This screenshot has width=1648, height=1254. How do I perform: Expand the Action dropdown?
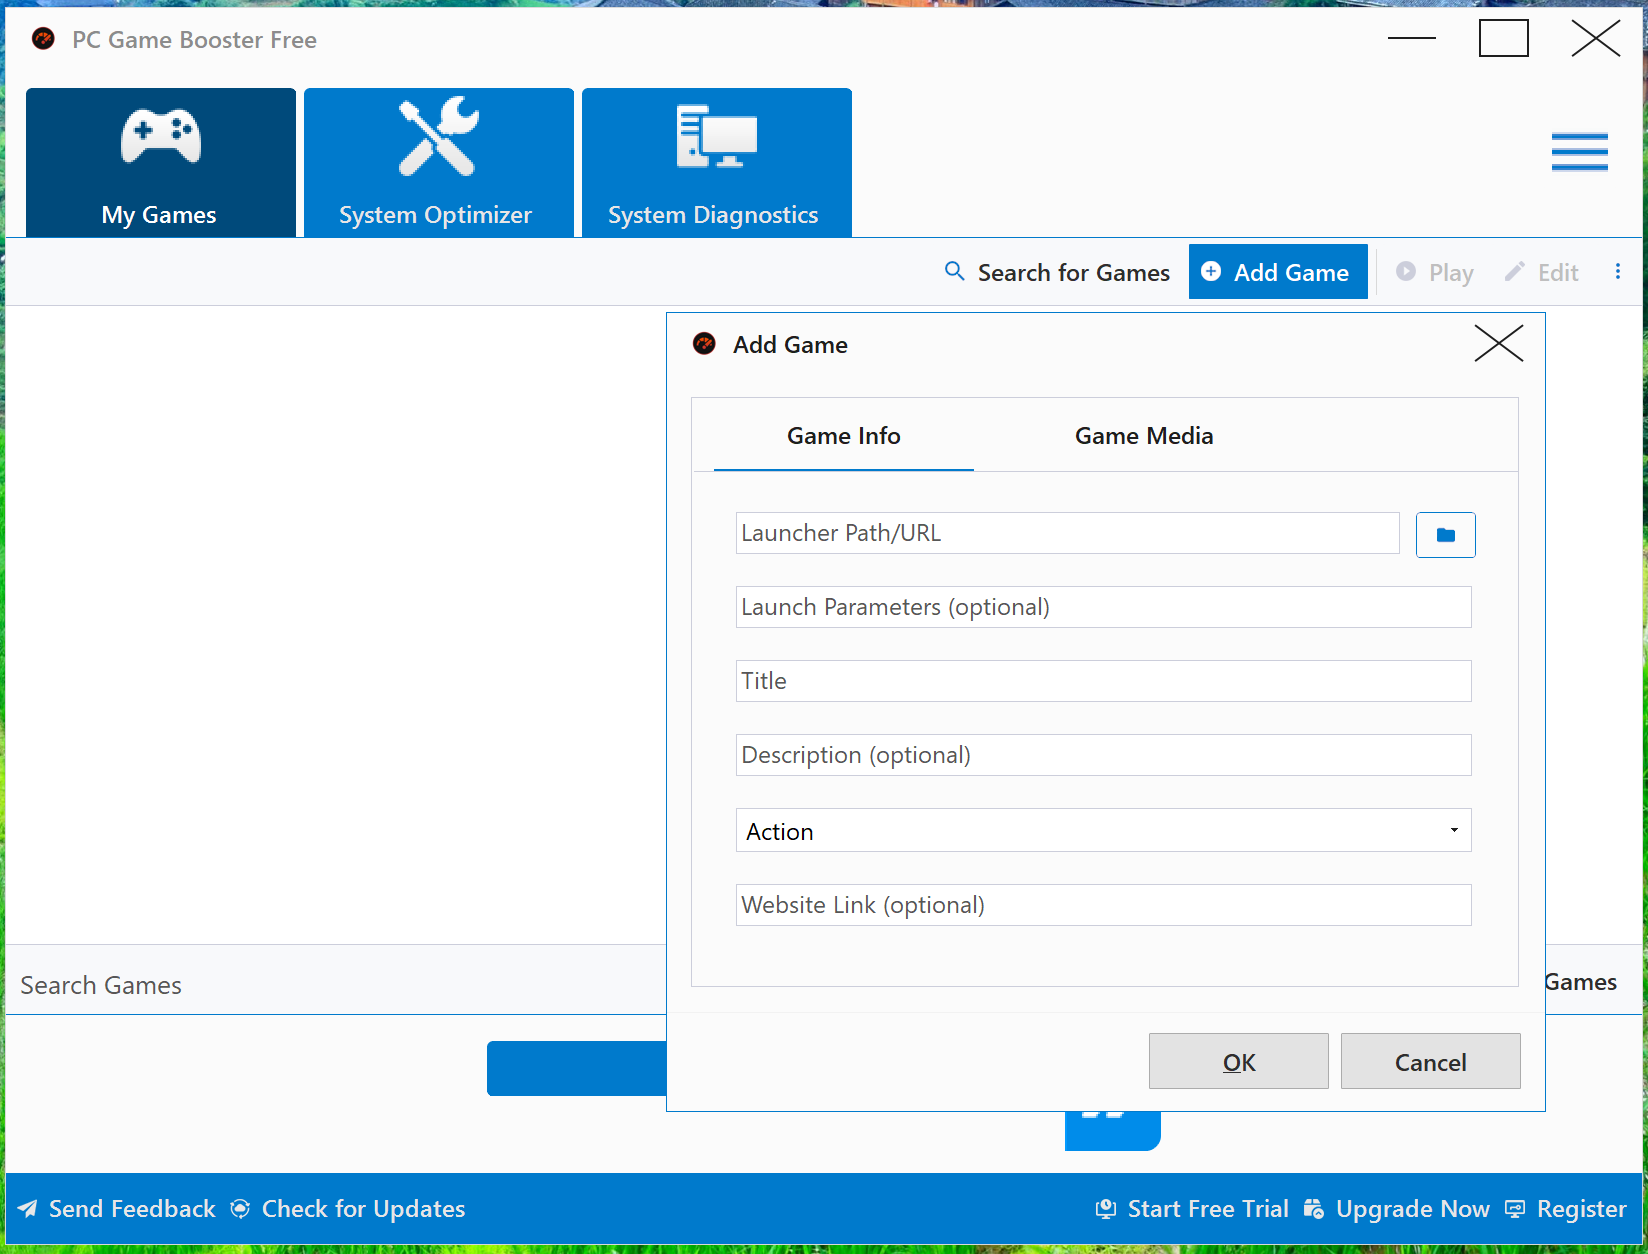(1104, 830)
